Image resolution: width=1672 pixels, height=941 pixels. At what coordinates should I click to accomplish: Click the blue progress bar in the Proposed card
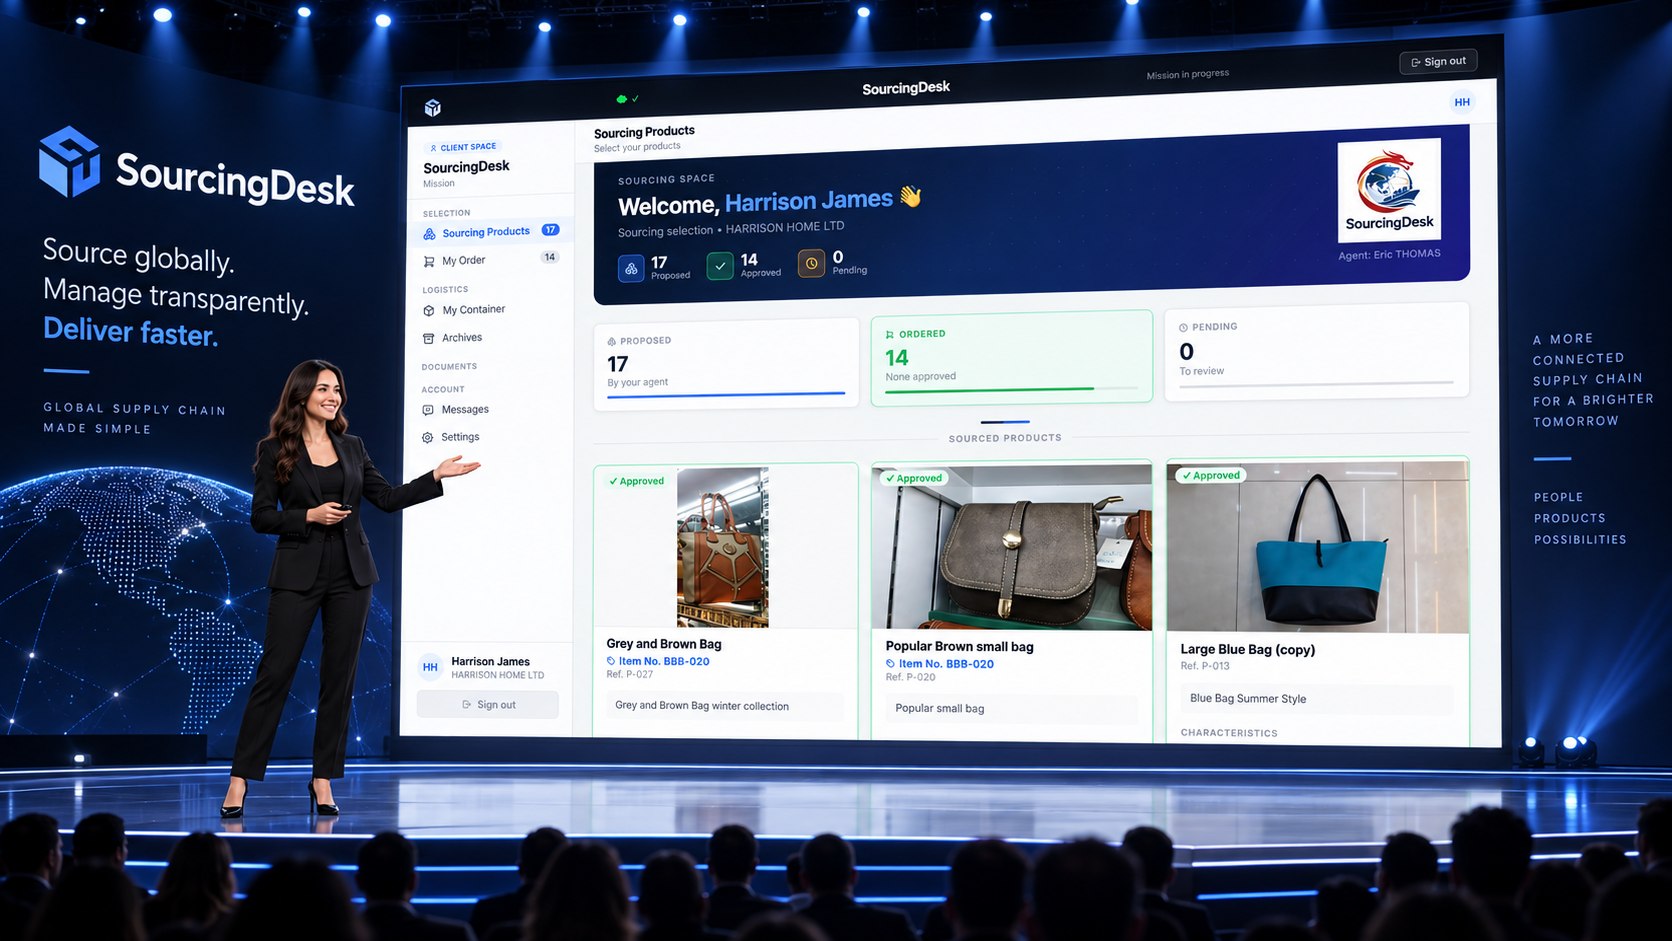[726, 395]
